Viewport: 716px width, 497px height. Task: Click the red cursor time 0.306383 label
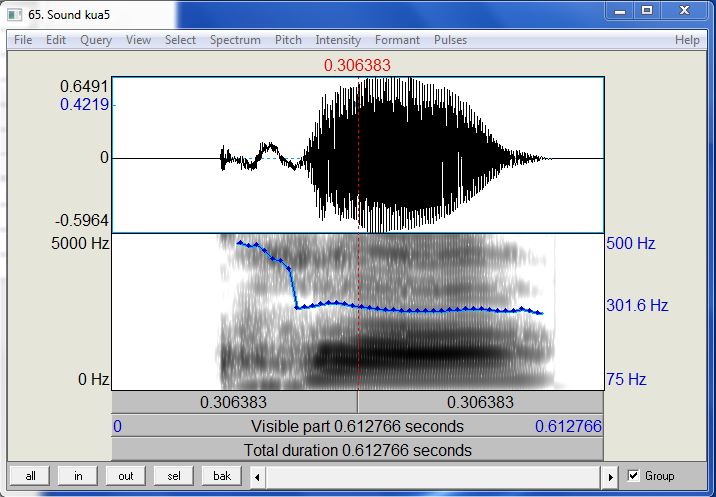tap(357, 65)
